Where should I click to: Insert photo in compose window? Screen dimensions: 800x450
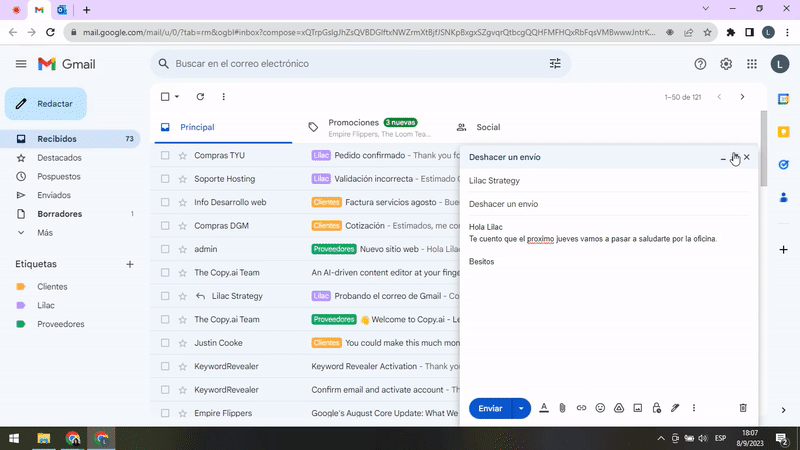click(x=638, y=408)
